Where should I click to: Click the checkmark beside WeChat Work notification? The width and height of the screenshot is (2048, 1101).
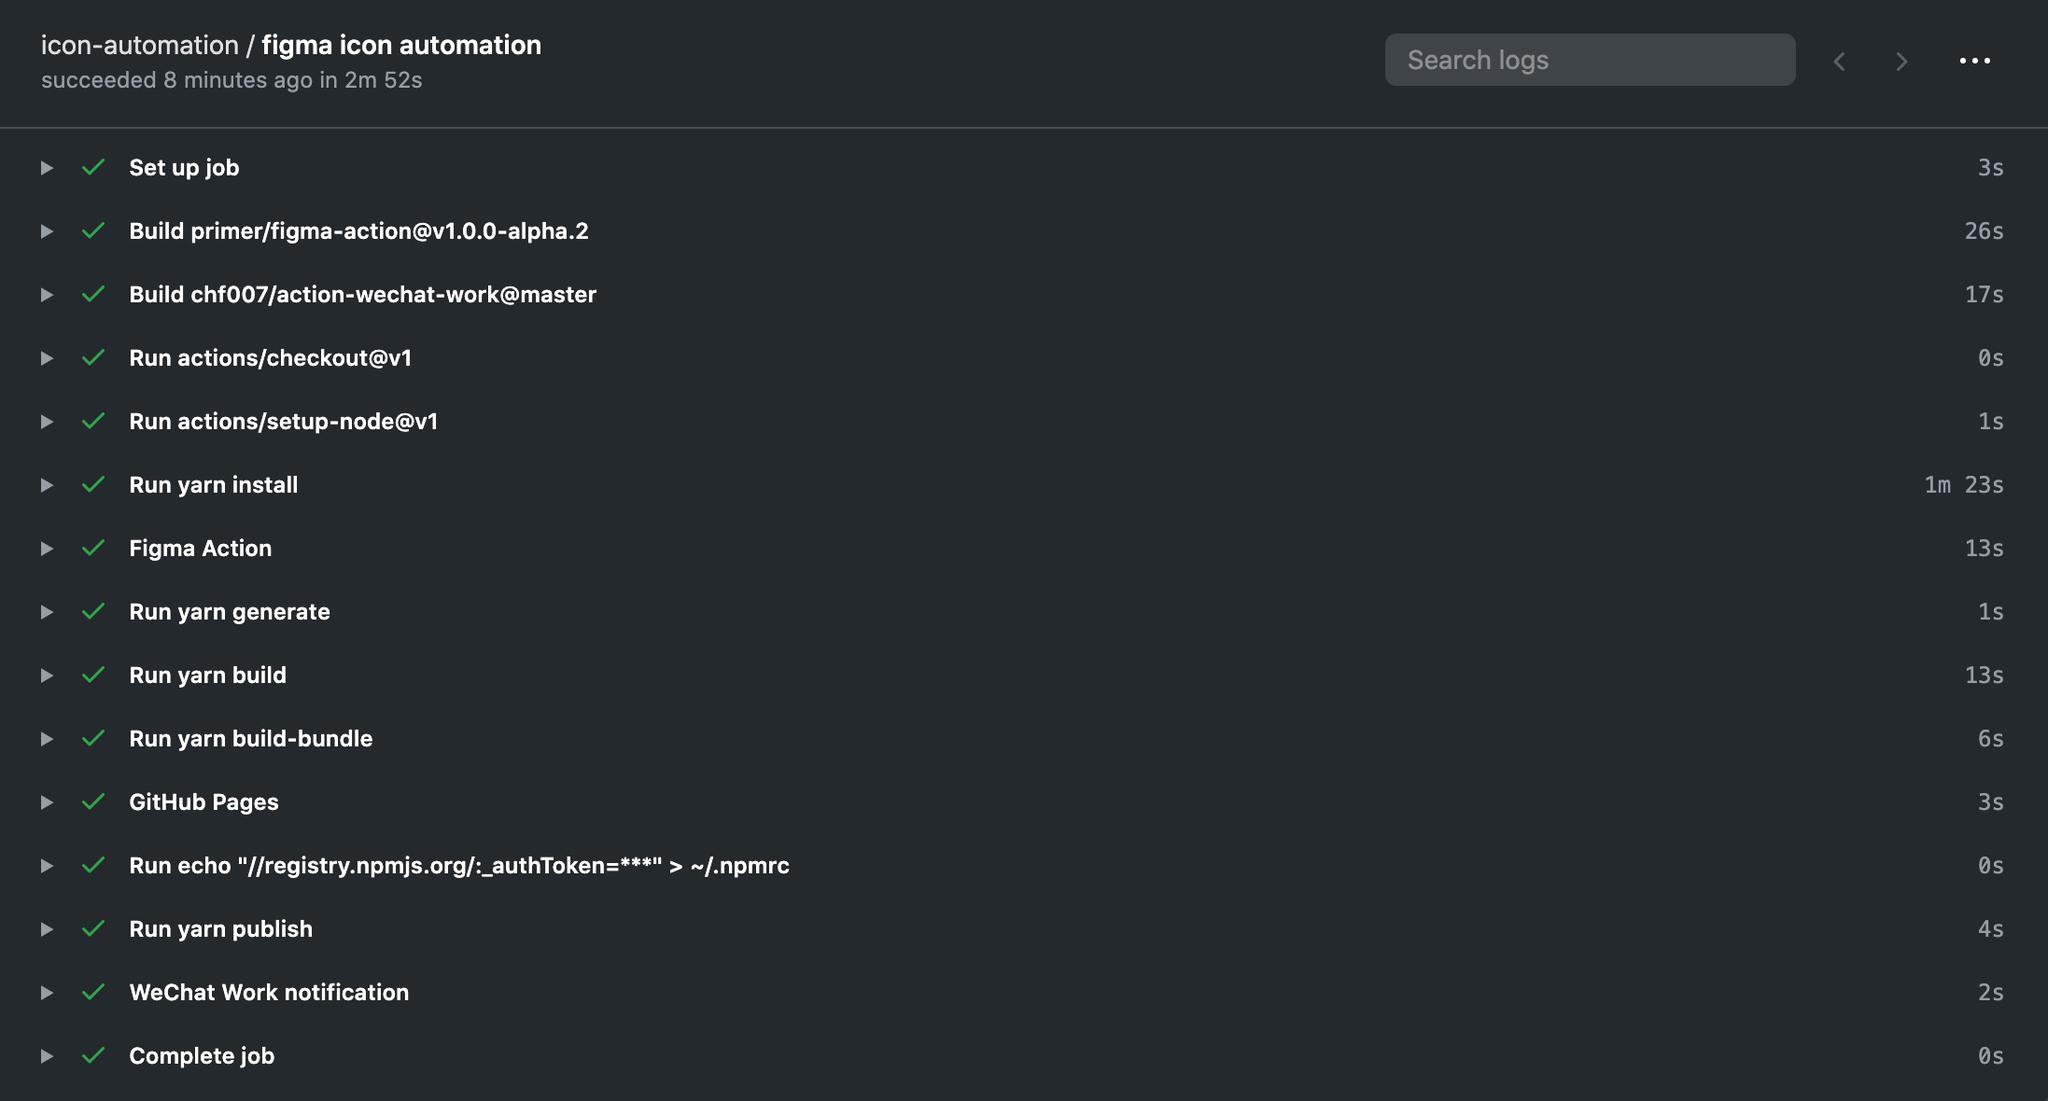point(94,992)
